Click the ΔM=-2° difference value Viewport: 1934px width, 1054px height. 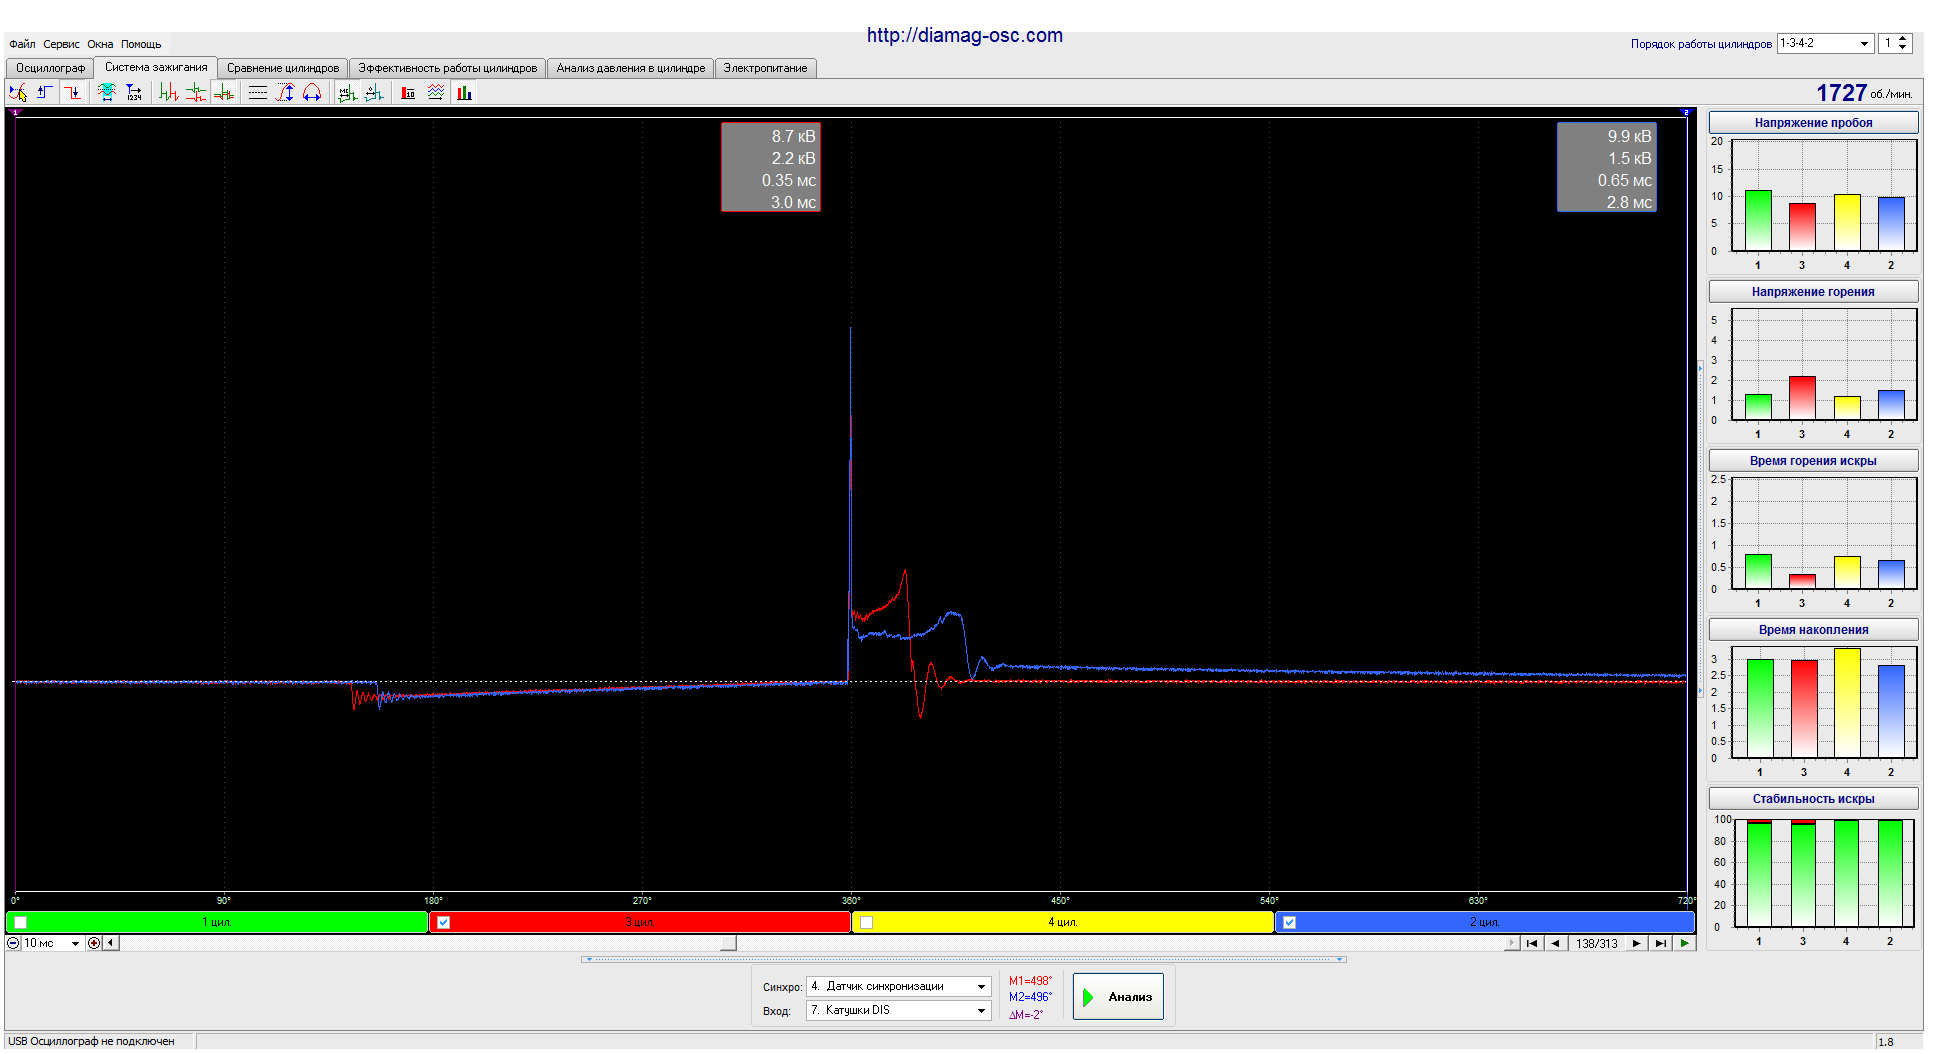click(x=1026, y=1014)
